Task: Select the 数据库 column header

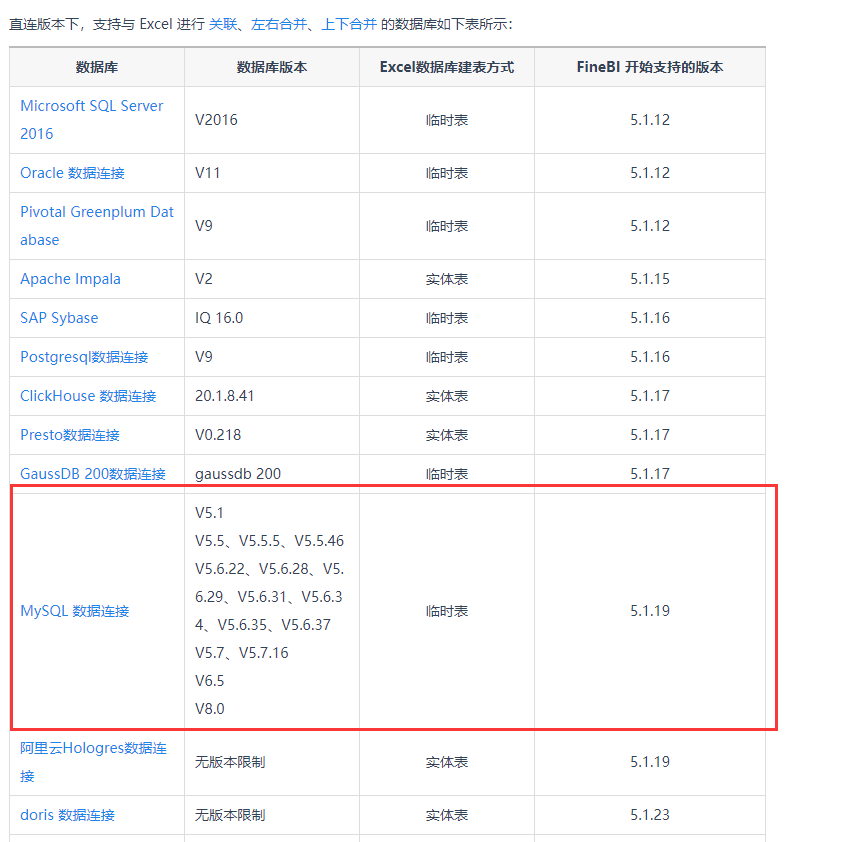Action: (97, 67)
